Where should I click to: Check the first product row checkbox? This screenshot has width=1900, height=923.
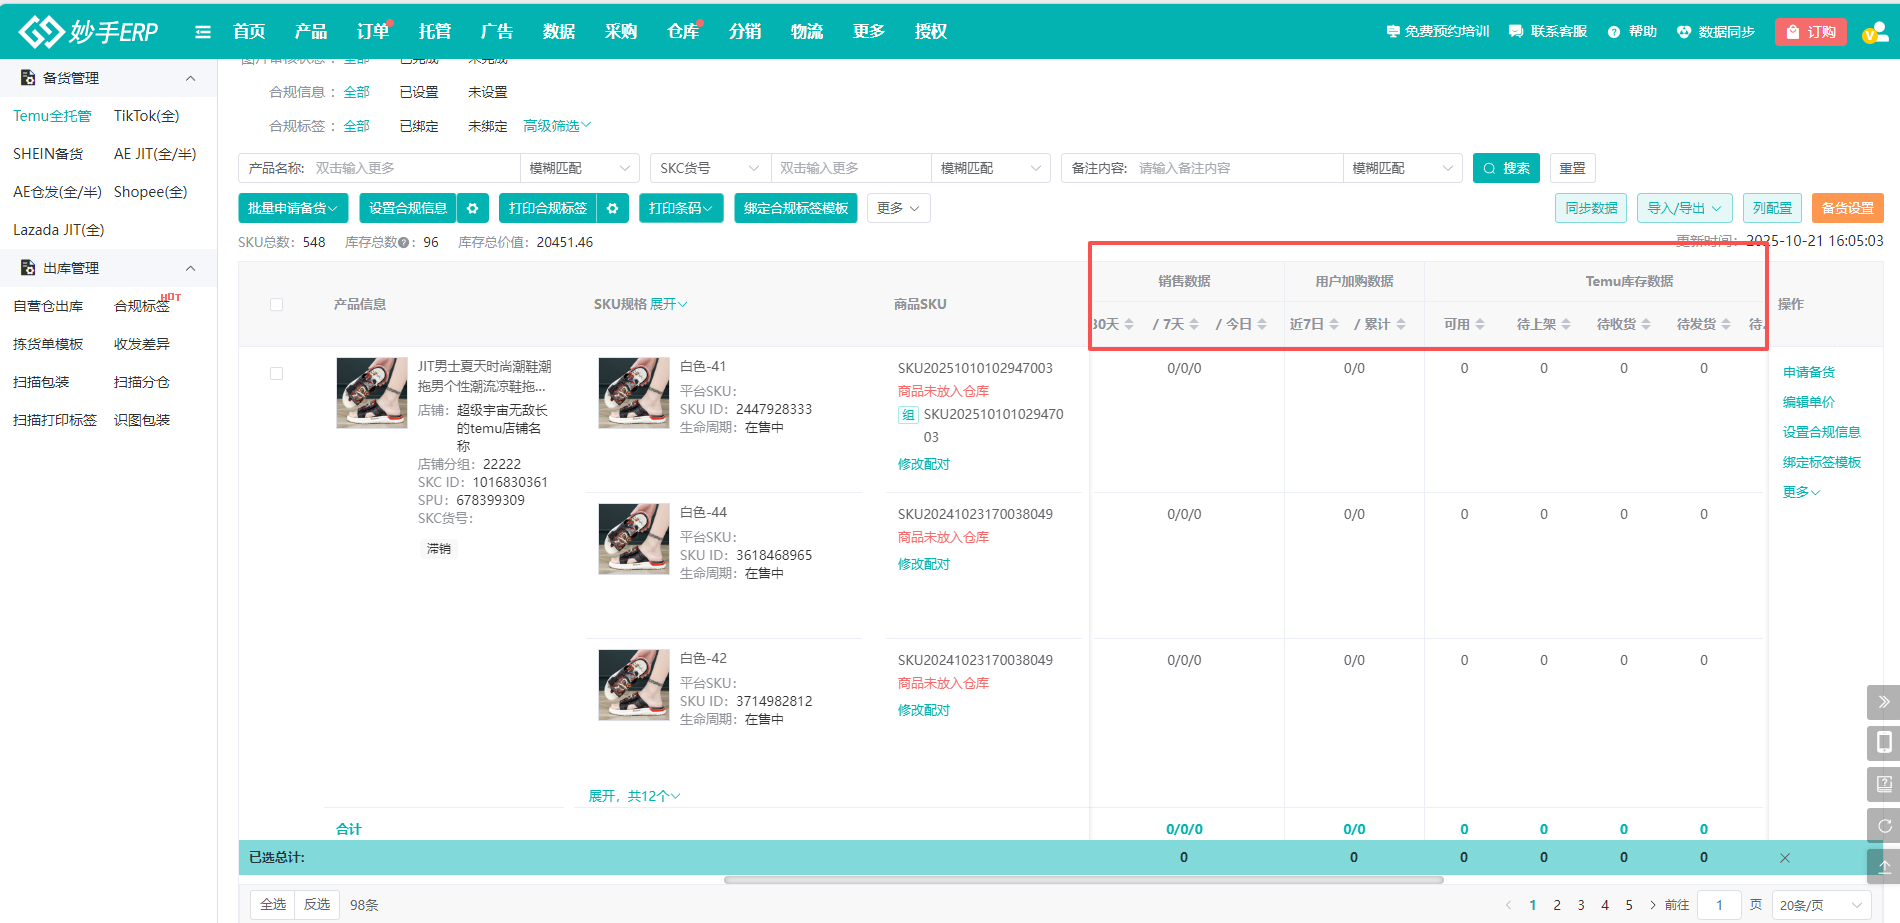click(x=277, y=374)
